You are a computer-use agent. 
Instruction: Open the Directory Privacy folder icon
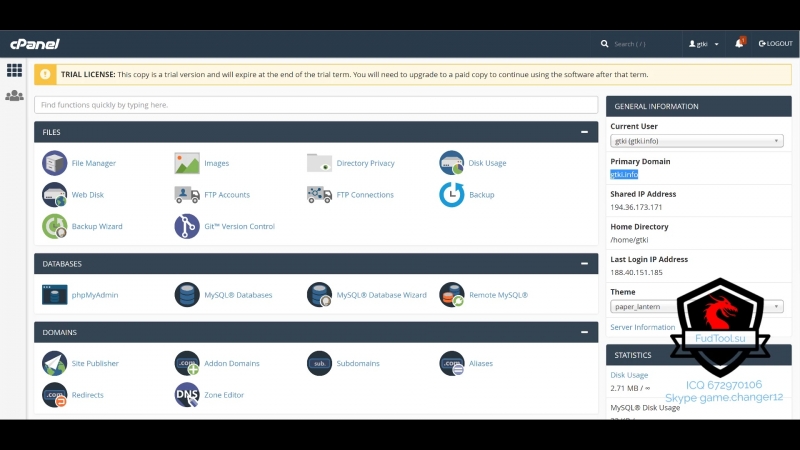click(x=319, y=163)
